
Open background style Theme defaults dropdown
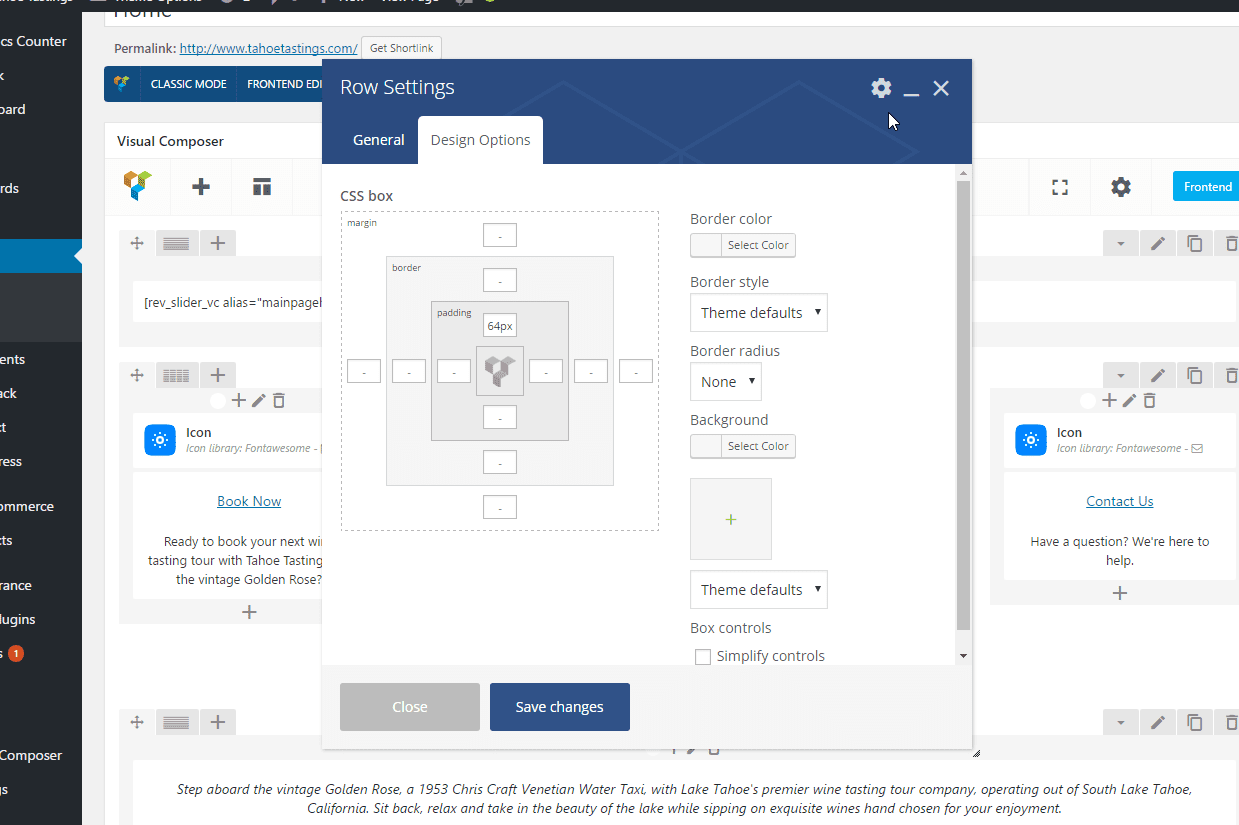[x=759, y=590]
